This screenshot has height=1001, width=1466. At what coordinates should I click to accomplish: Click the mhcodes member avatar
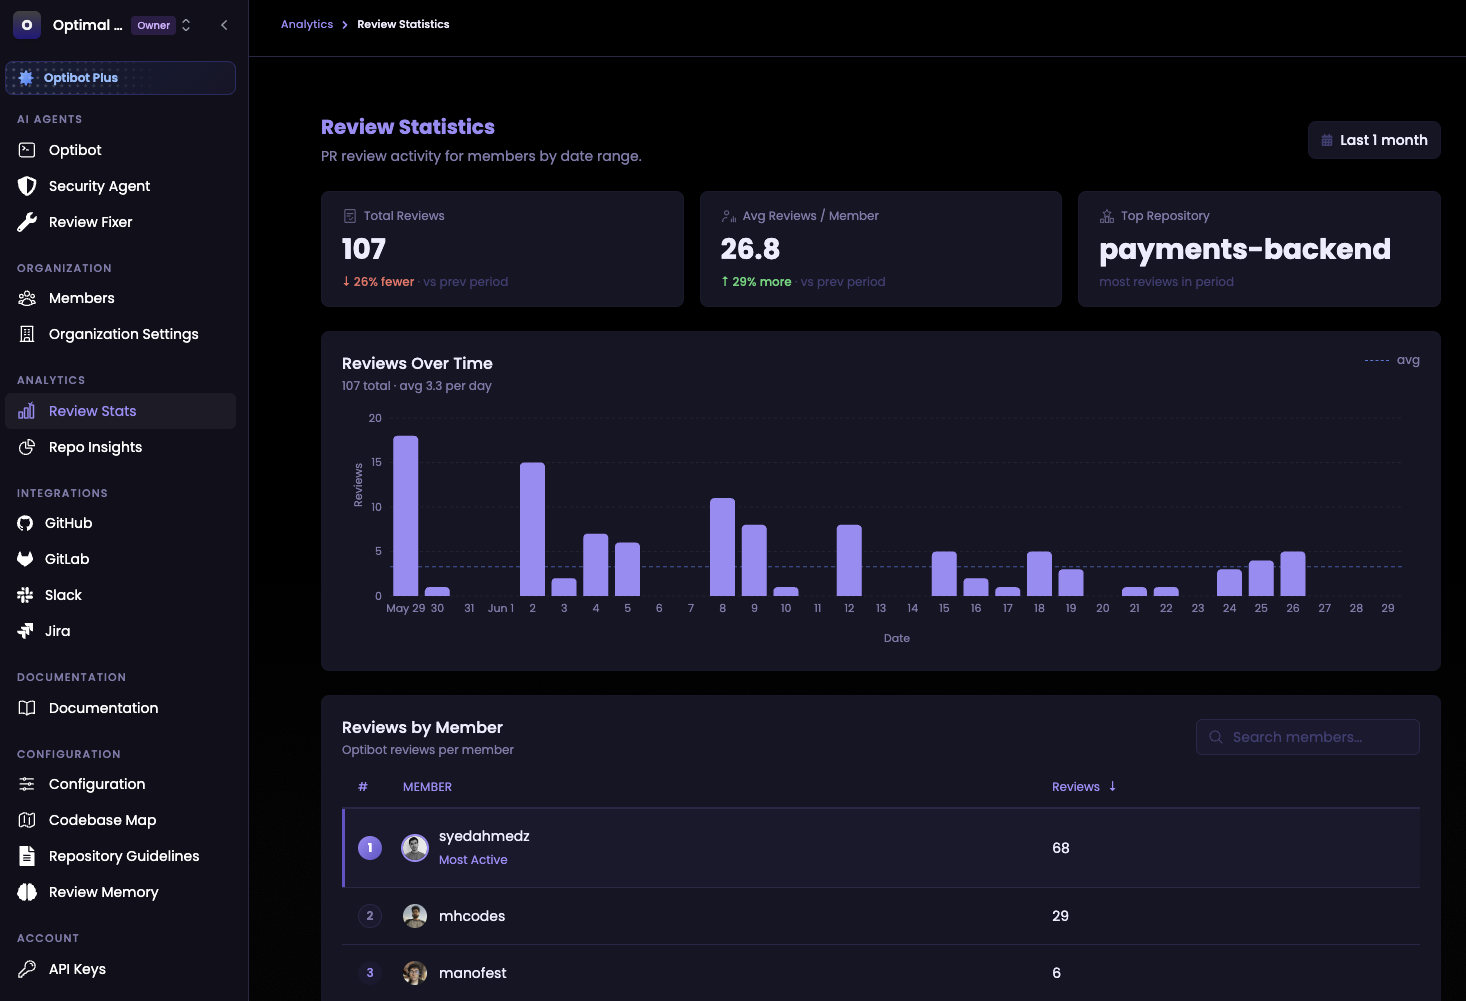point(415,916)
